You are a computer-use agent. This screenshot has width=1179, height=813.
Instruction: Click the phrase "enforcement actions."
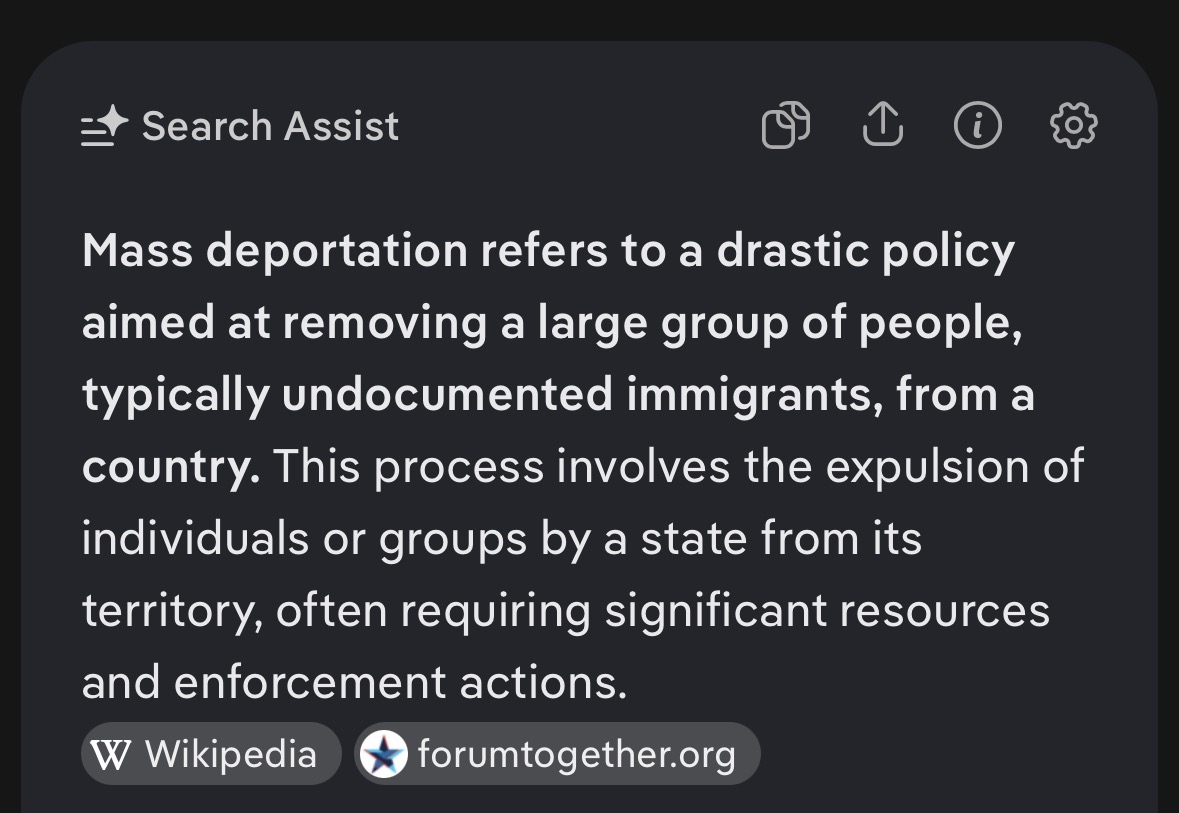[400, 684]
